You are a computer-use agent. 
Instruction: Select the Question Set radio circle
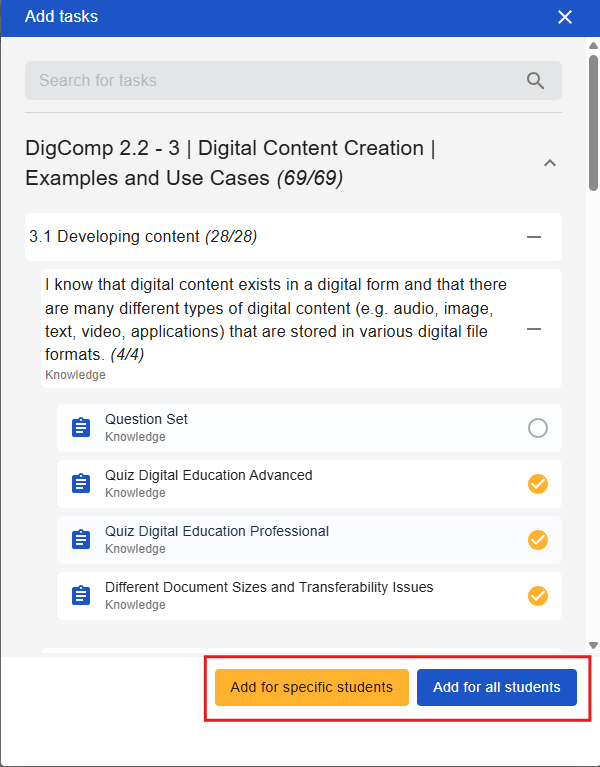[x=538, y=428]
